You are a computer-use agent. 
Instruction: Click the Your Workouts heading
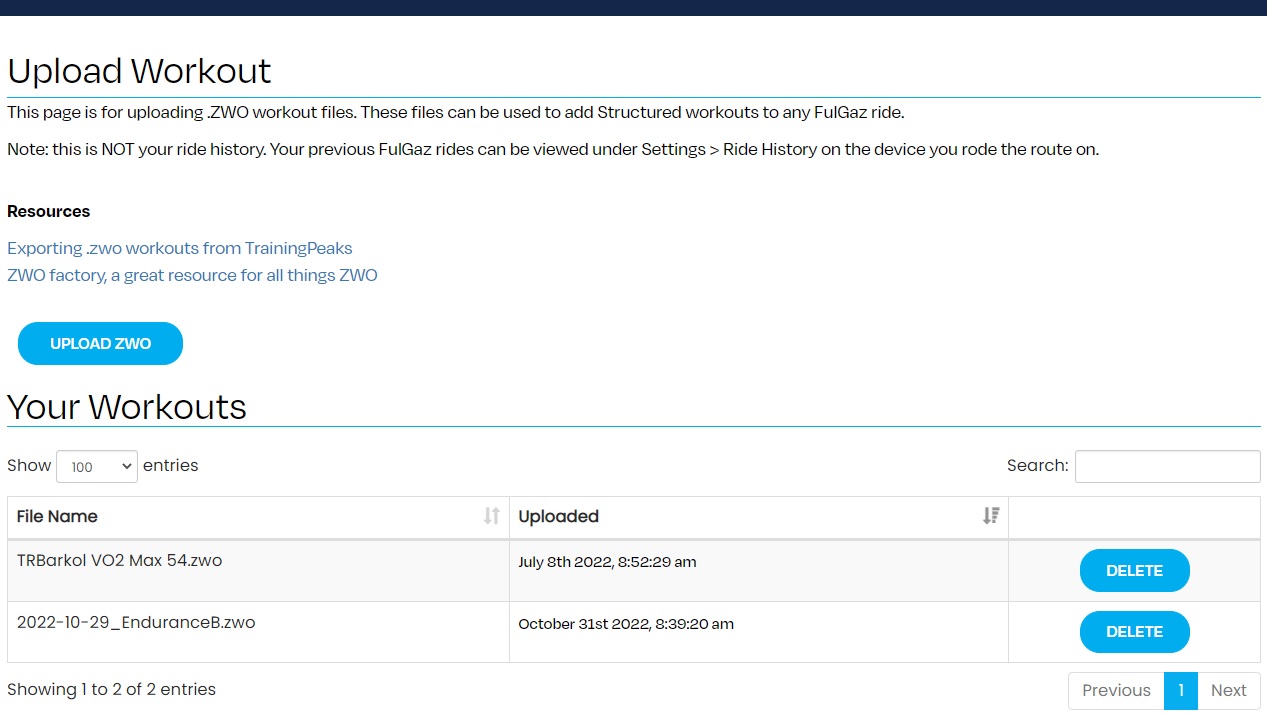[127, 407]
